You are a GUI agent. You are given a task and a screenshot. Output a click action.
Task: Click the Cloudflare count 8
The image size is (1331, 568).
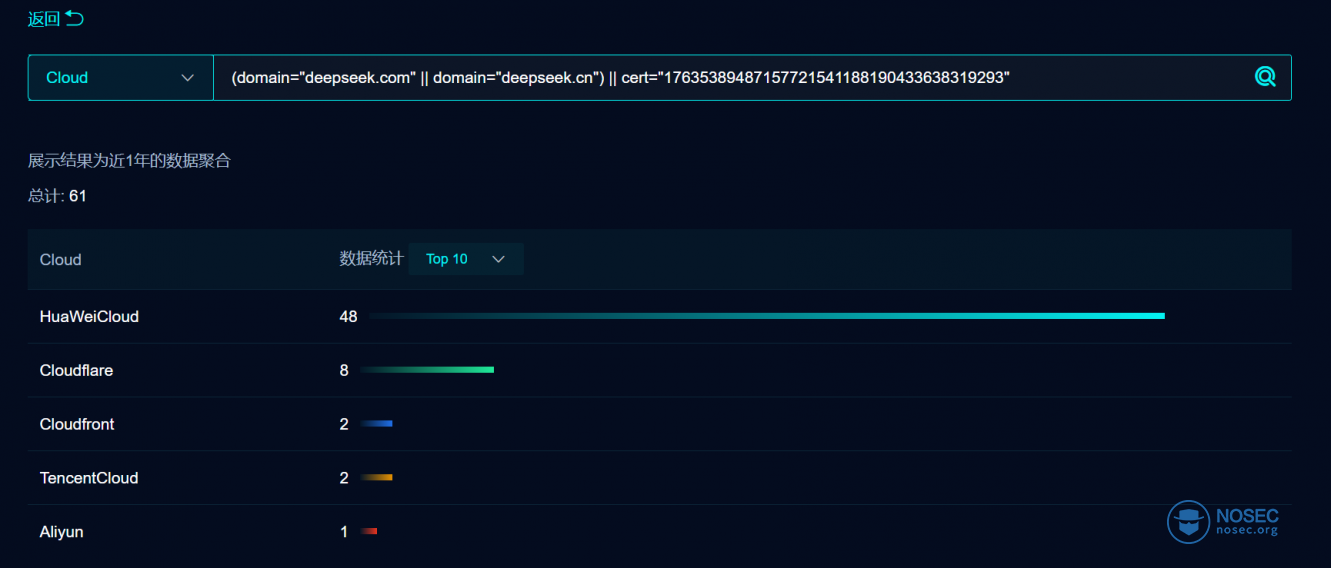[x=344, y=370]
